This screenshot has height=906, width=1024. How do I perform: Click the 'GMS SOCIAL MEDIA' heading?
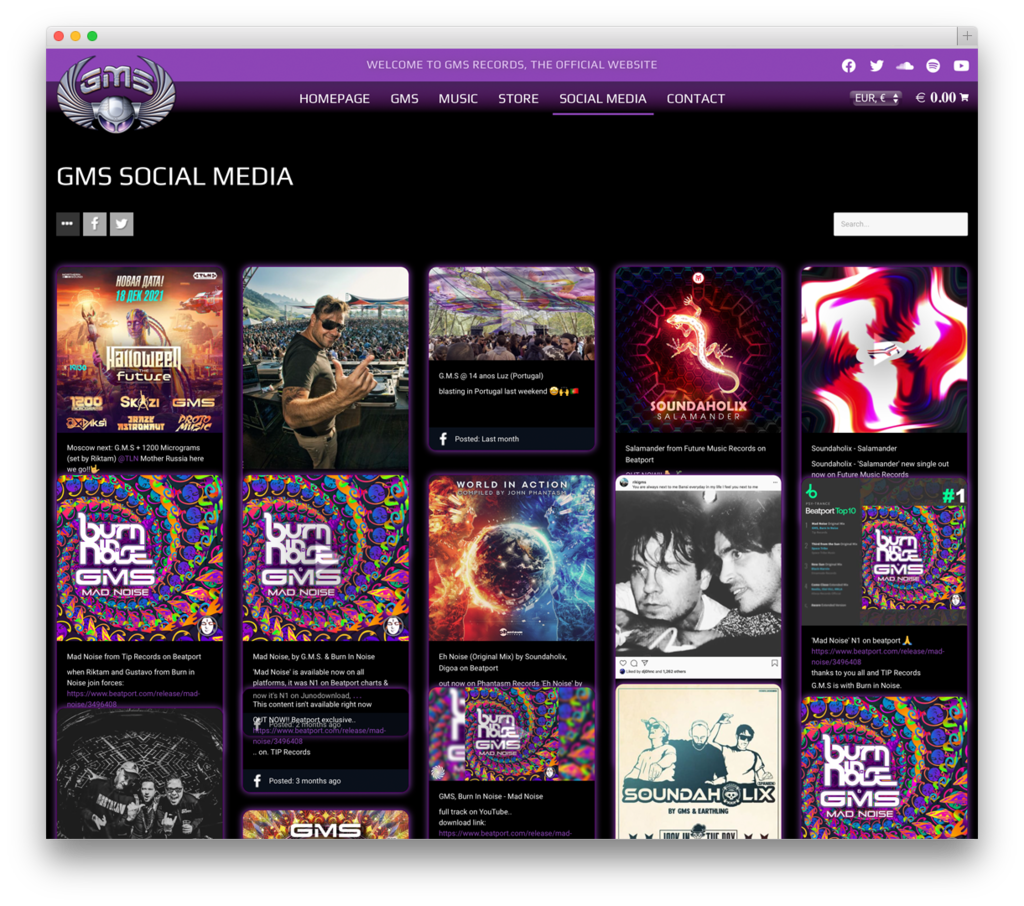pyautogui.click(x=175, y=176)
